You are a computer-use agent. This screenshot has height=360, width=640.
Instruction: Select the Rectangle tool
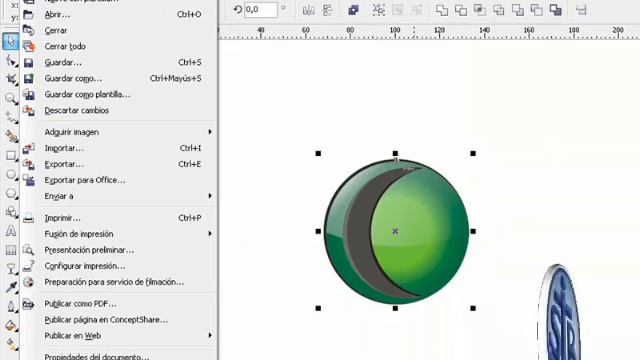11,156
